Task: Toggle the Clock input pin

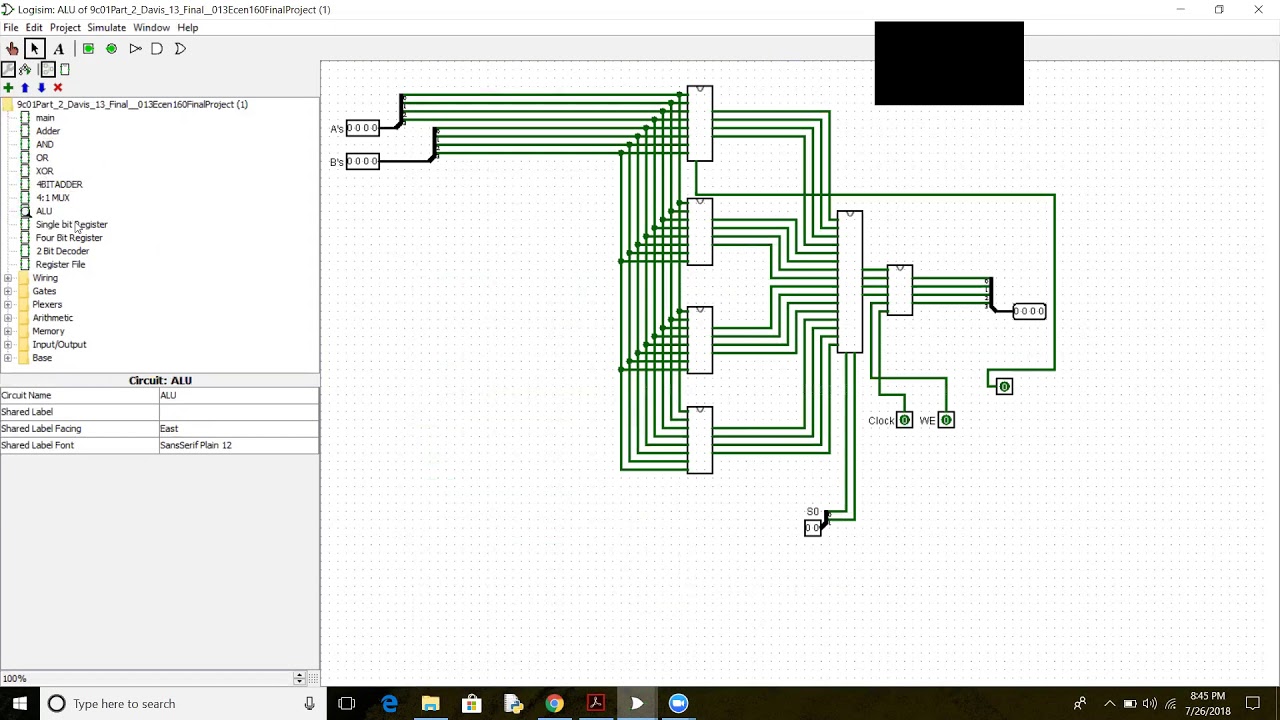Action: coord(904,420)
